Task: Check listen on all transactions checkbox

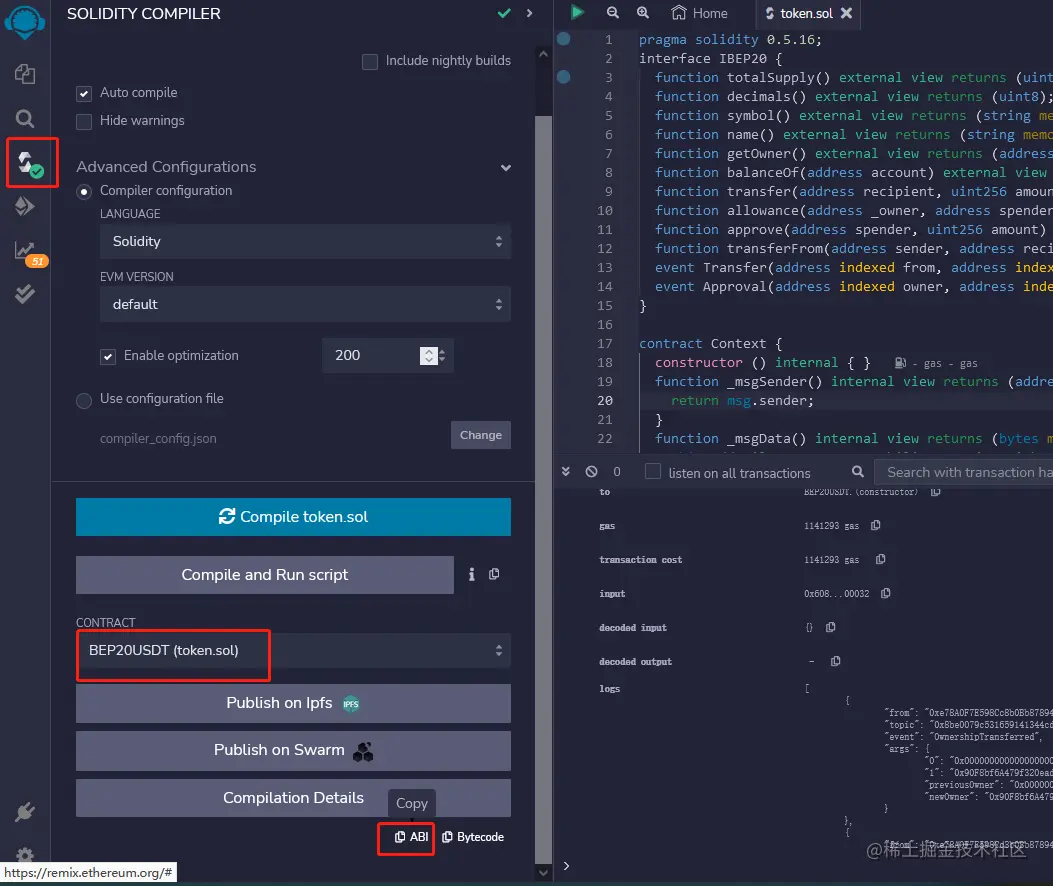Action: click(x=653, y=472)
